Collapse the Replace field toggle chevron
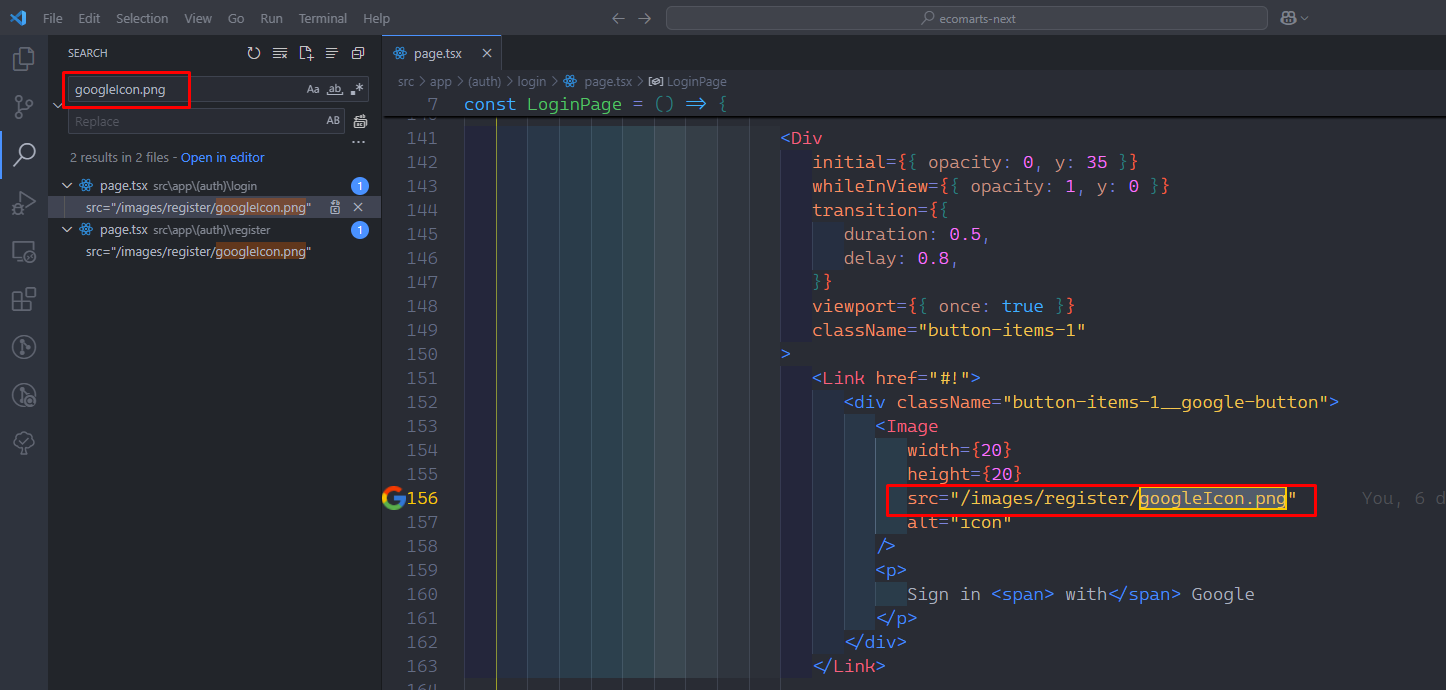 (58, 105)
